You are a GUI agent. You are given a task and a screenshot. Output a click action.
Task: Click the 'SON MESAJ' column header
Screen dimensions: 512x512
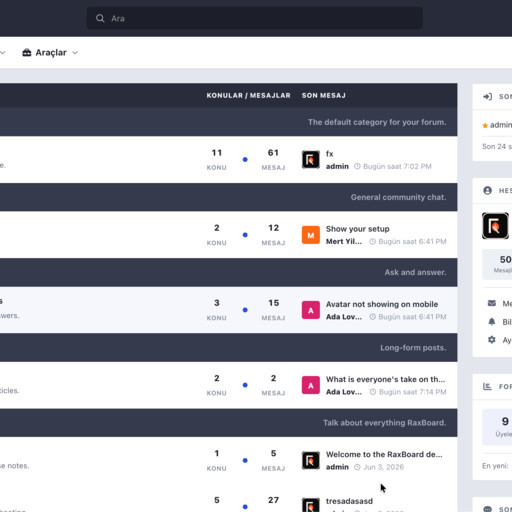click(324, 96)
